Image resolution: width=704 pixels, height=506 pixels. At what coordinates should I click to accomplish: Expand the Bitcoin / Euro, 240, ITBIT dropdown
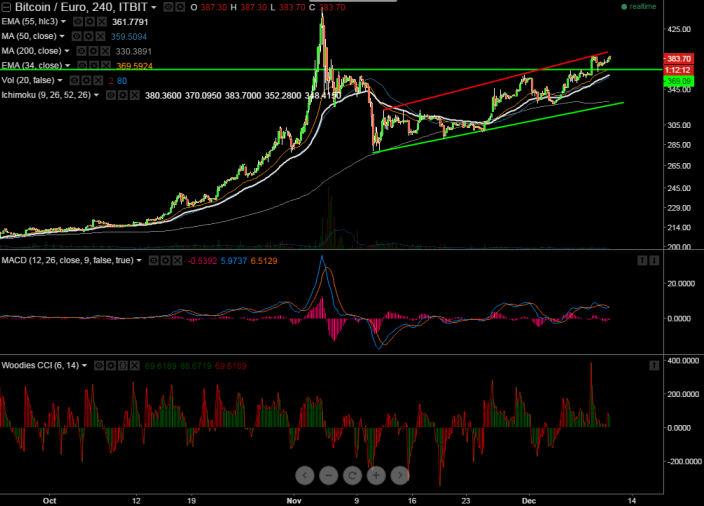pyautogui.click(x=154, y=7)
